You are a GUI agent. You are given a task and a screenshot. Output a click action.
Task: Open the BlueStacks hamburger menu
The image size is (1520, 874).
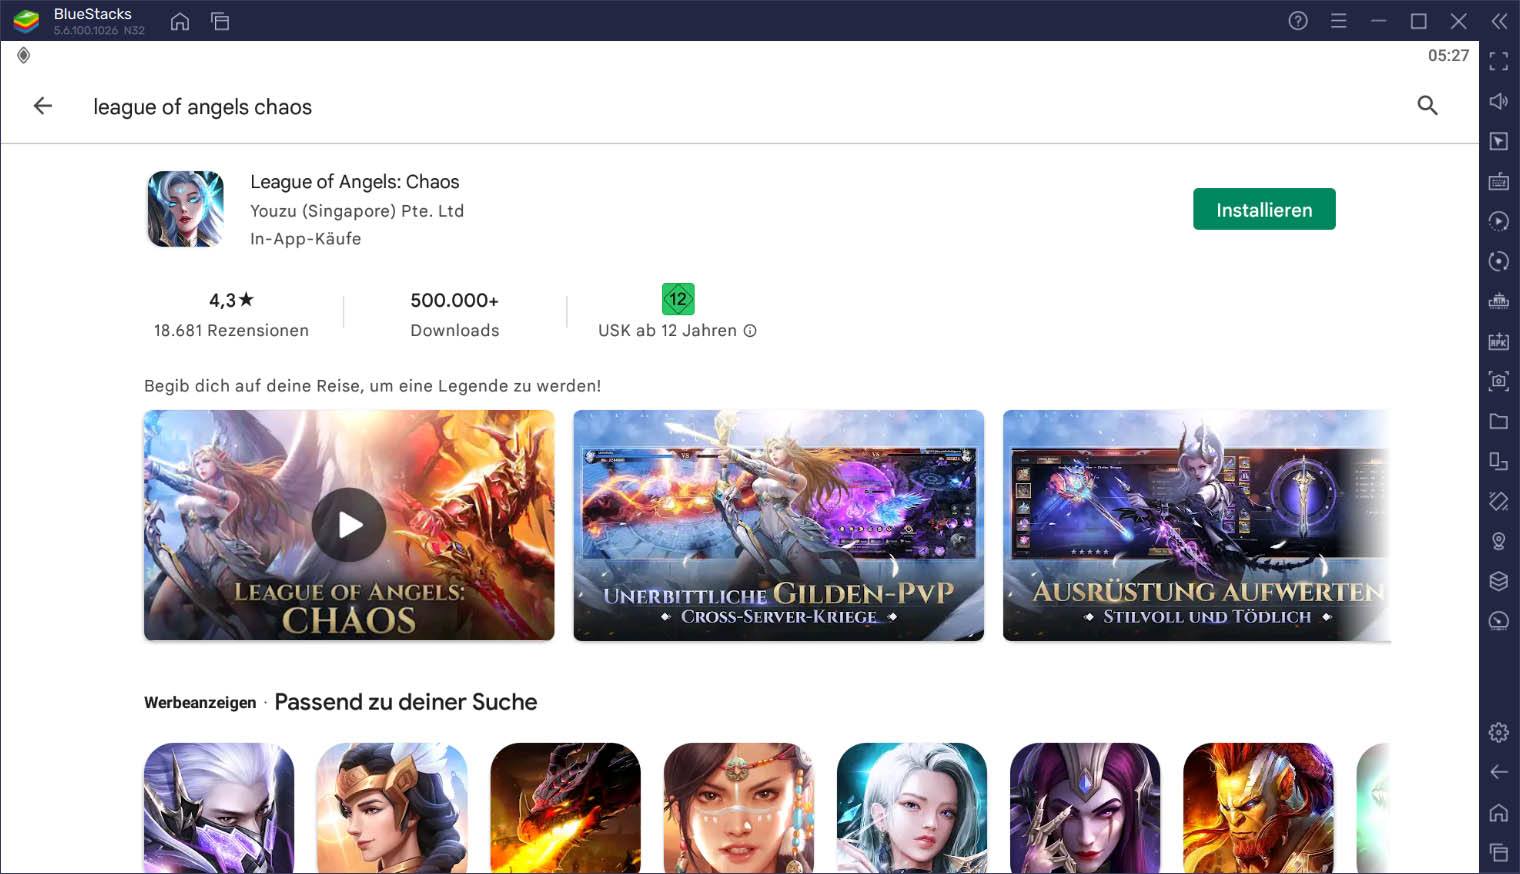tap(1338, 21)
